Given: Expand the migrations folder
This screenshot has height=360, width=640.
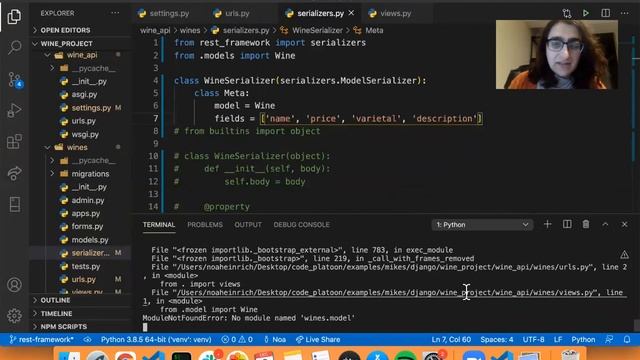Looking at the screenshot, I should click(90, 174).
